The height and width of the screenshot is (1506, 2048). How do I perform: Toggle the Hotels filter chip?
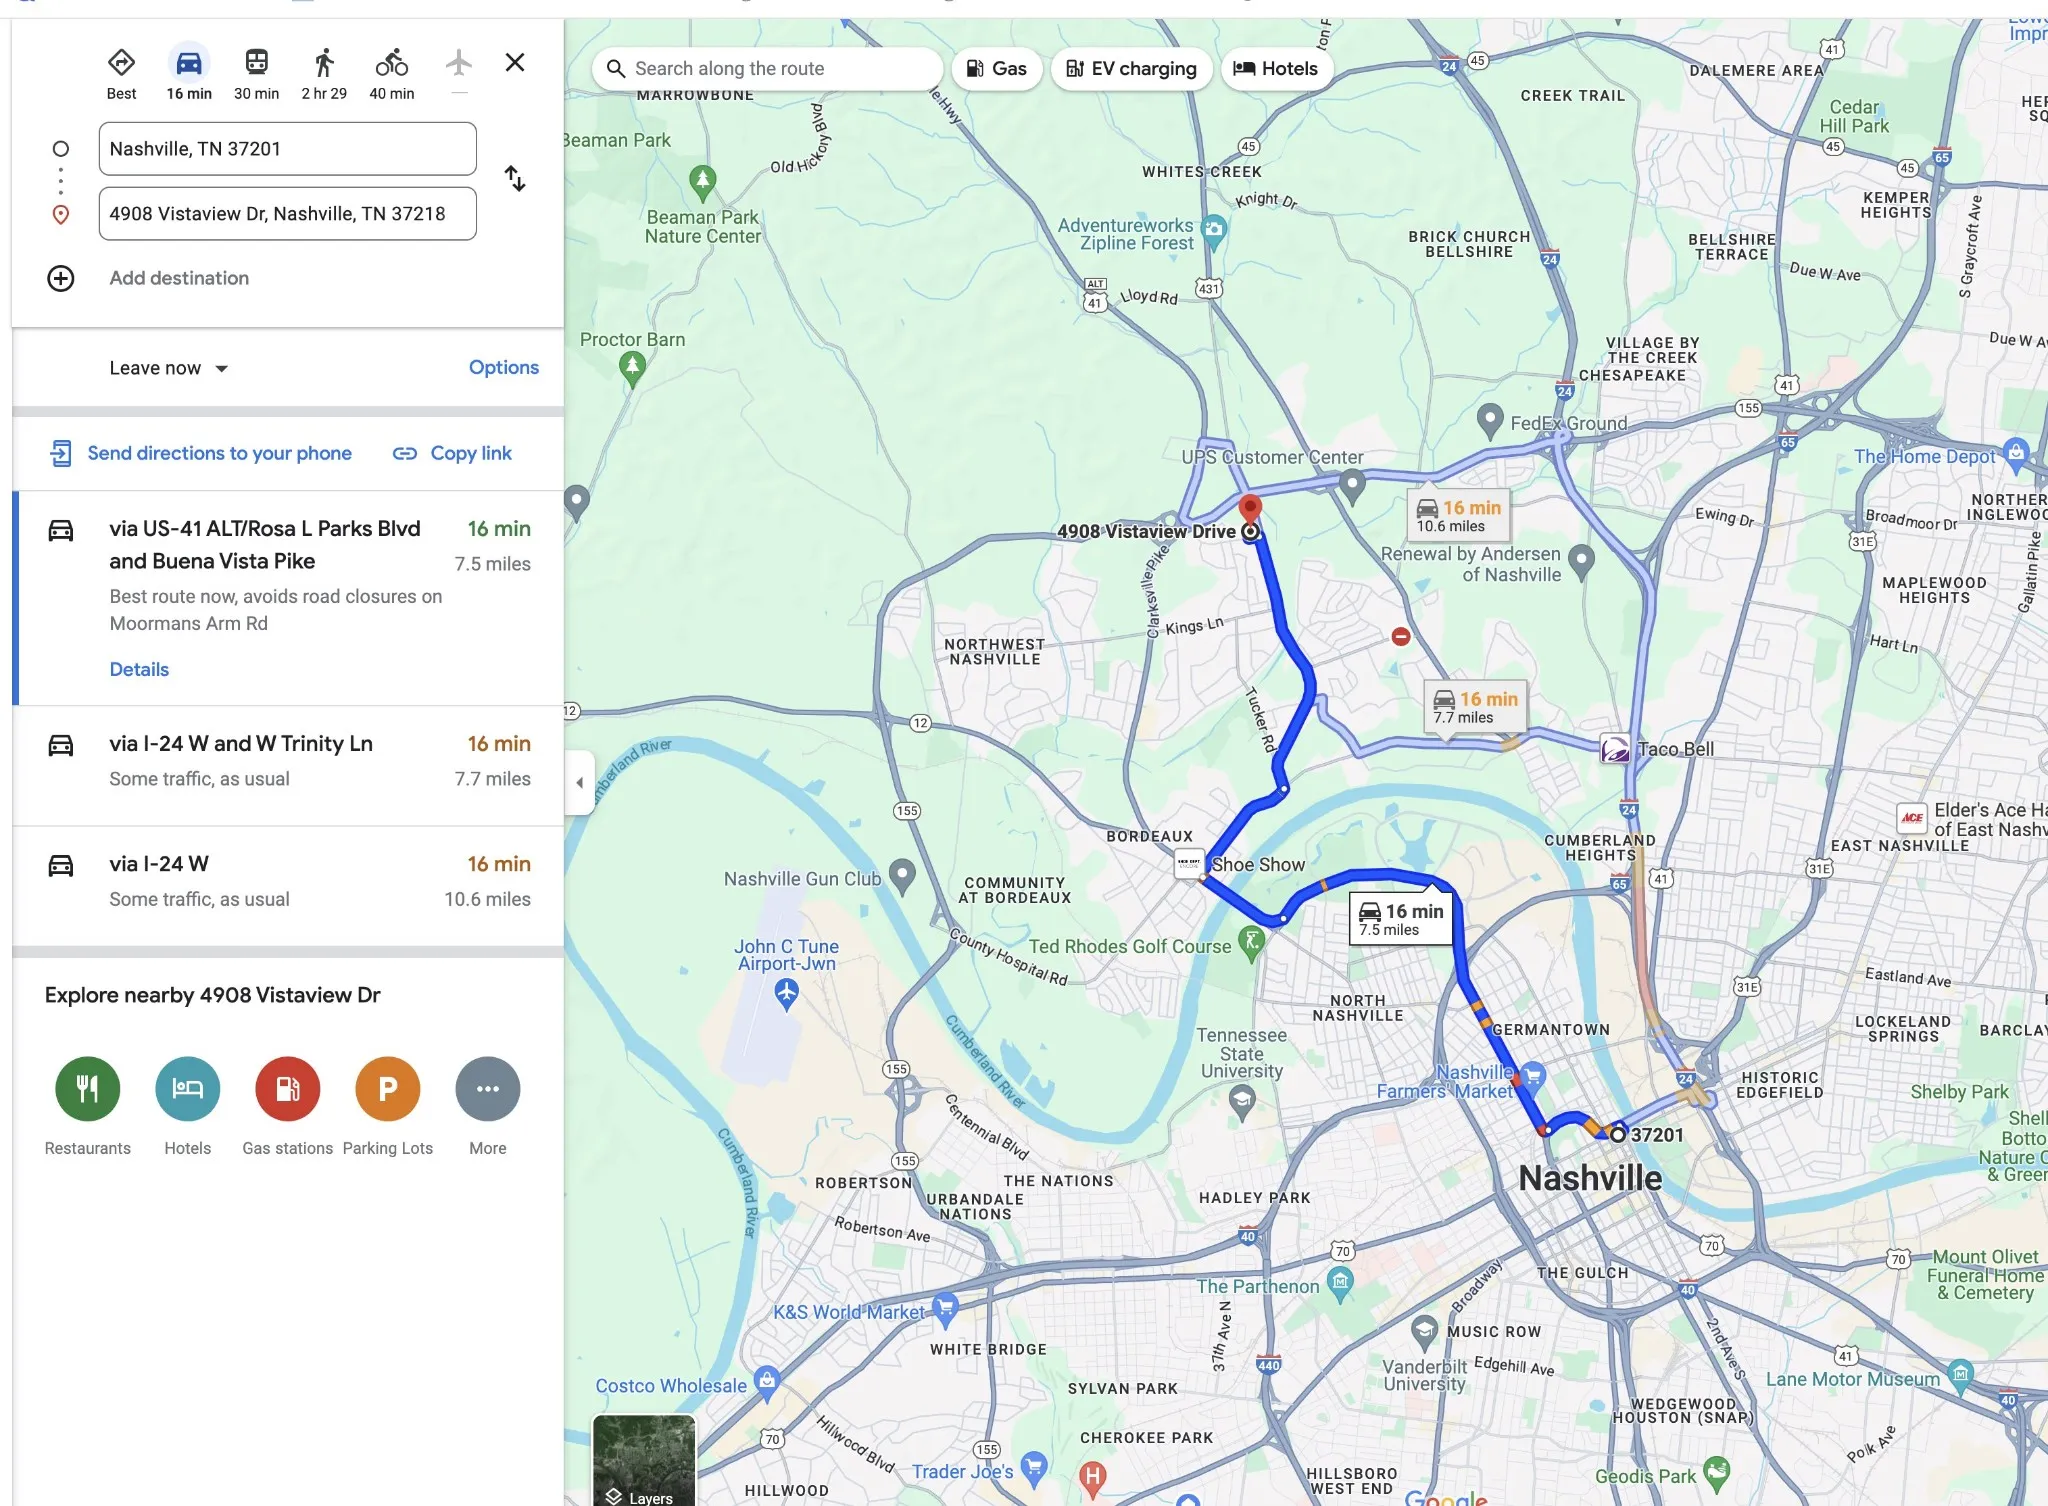tap(1276, 69)
